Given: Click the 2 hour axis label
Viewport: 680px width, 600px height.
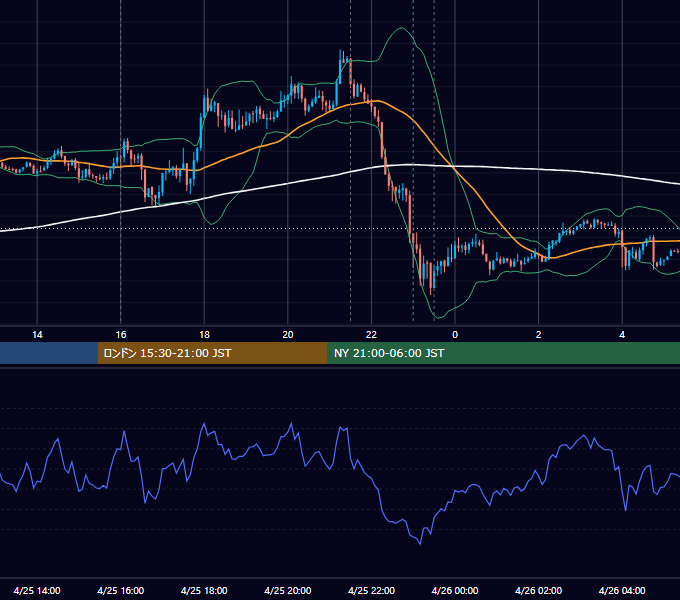Looking at the screenshot, I should 538,335.
